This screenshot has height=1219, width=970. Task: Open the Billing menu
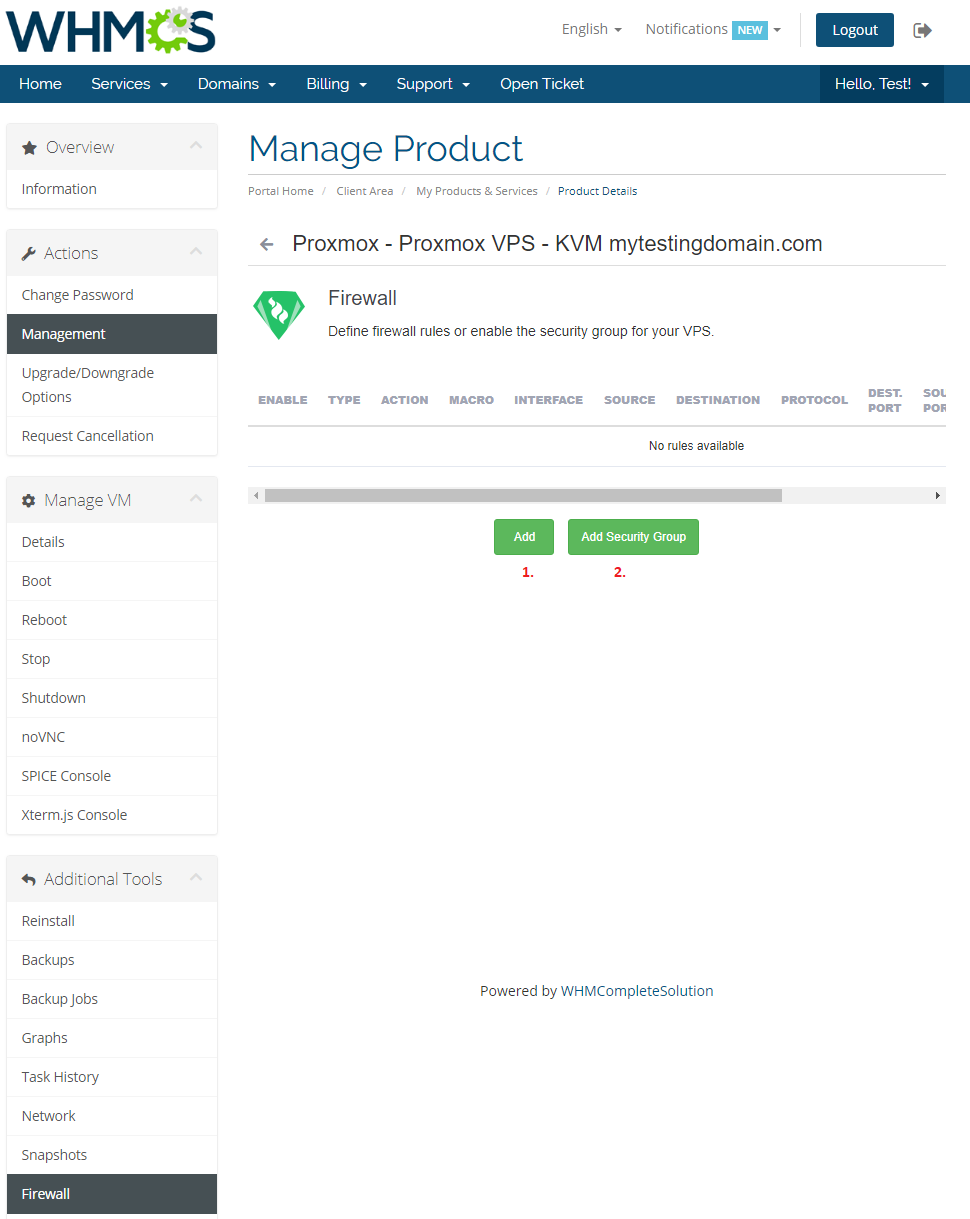[x=337, y=84]
